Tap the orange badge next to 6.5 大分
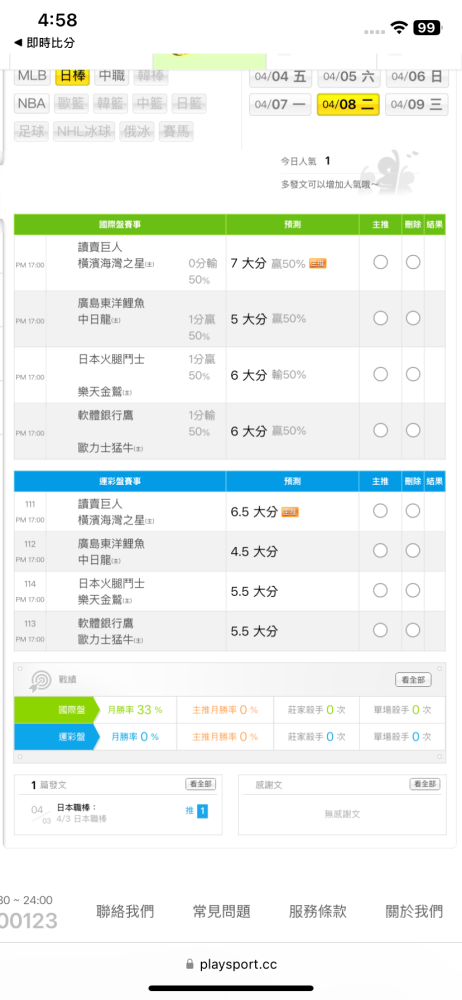This screenshot has width=462, height=1000. tap(290, 511)
